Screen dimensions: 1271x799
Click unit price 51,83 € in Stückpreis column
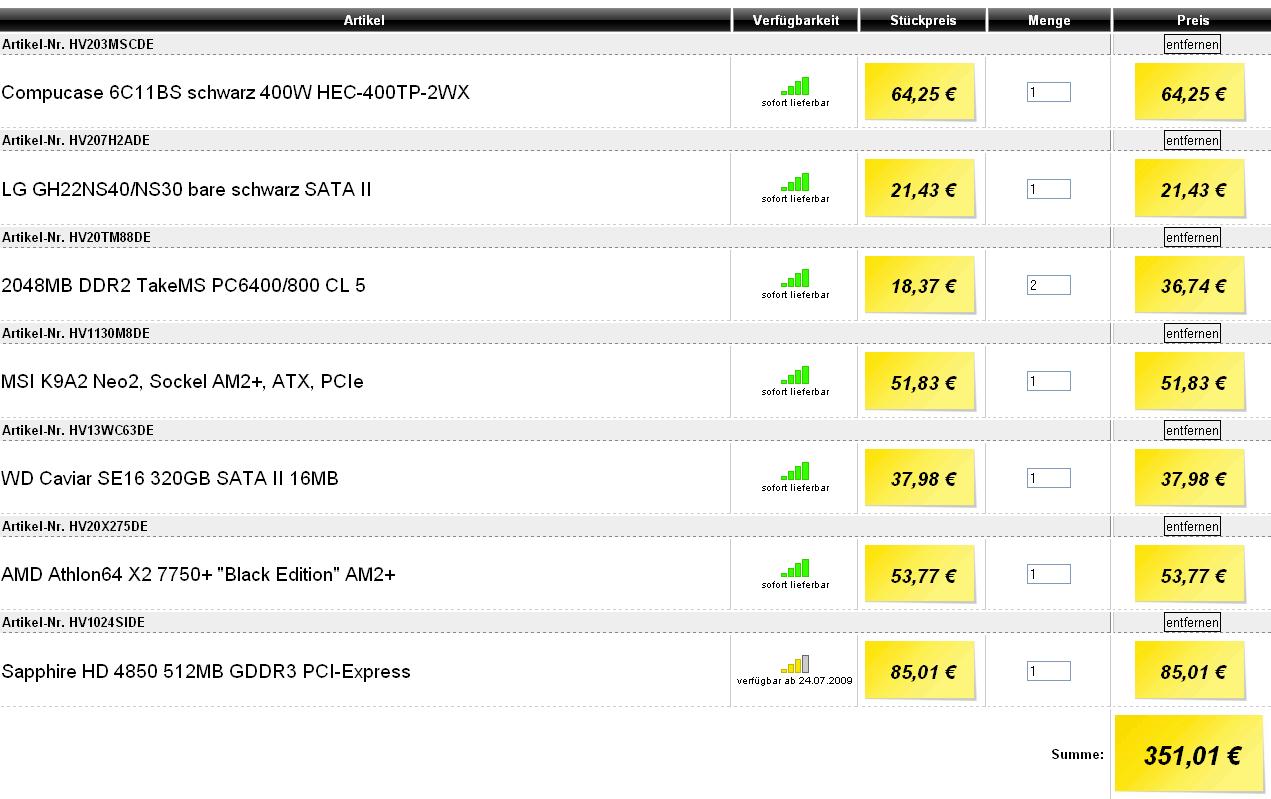pyautogui.click(x=920, y=381)
